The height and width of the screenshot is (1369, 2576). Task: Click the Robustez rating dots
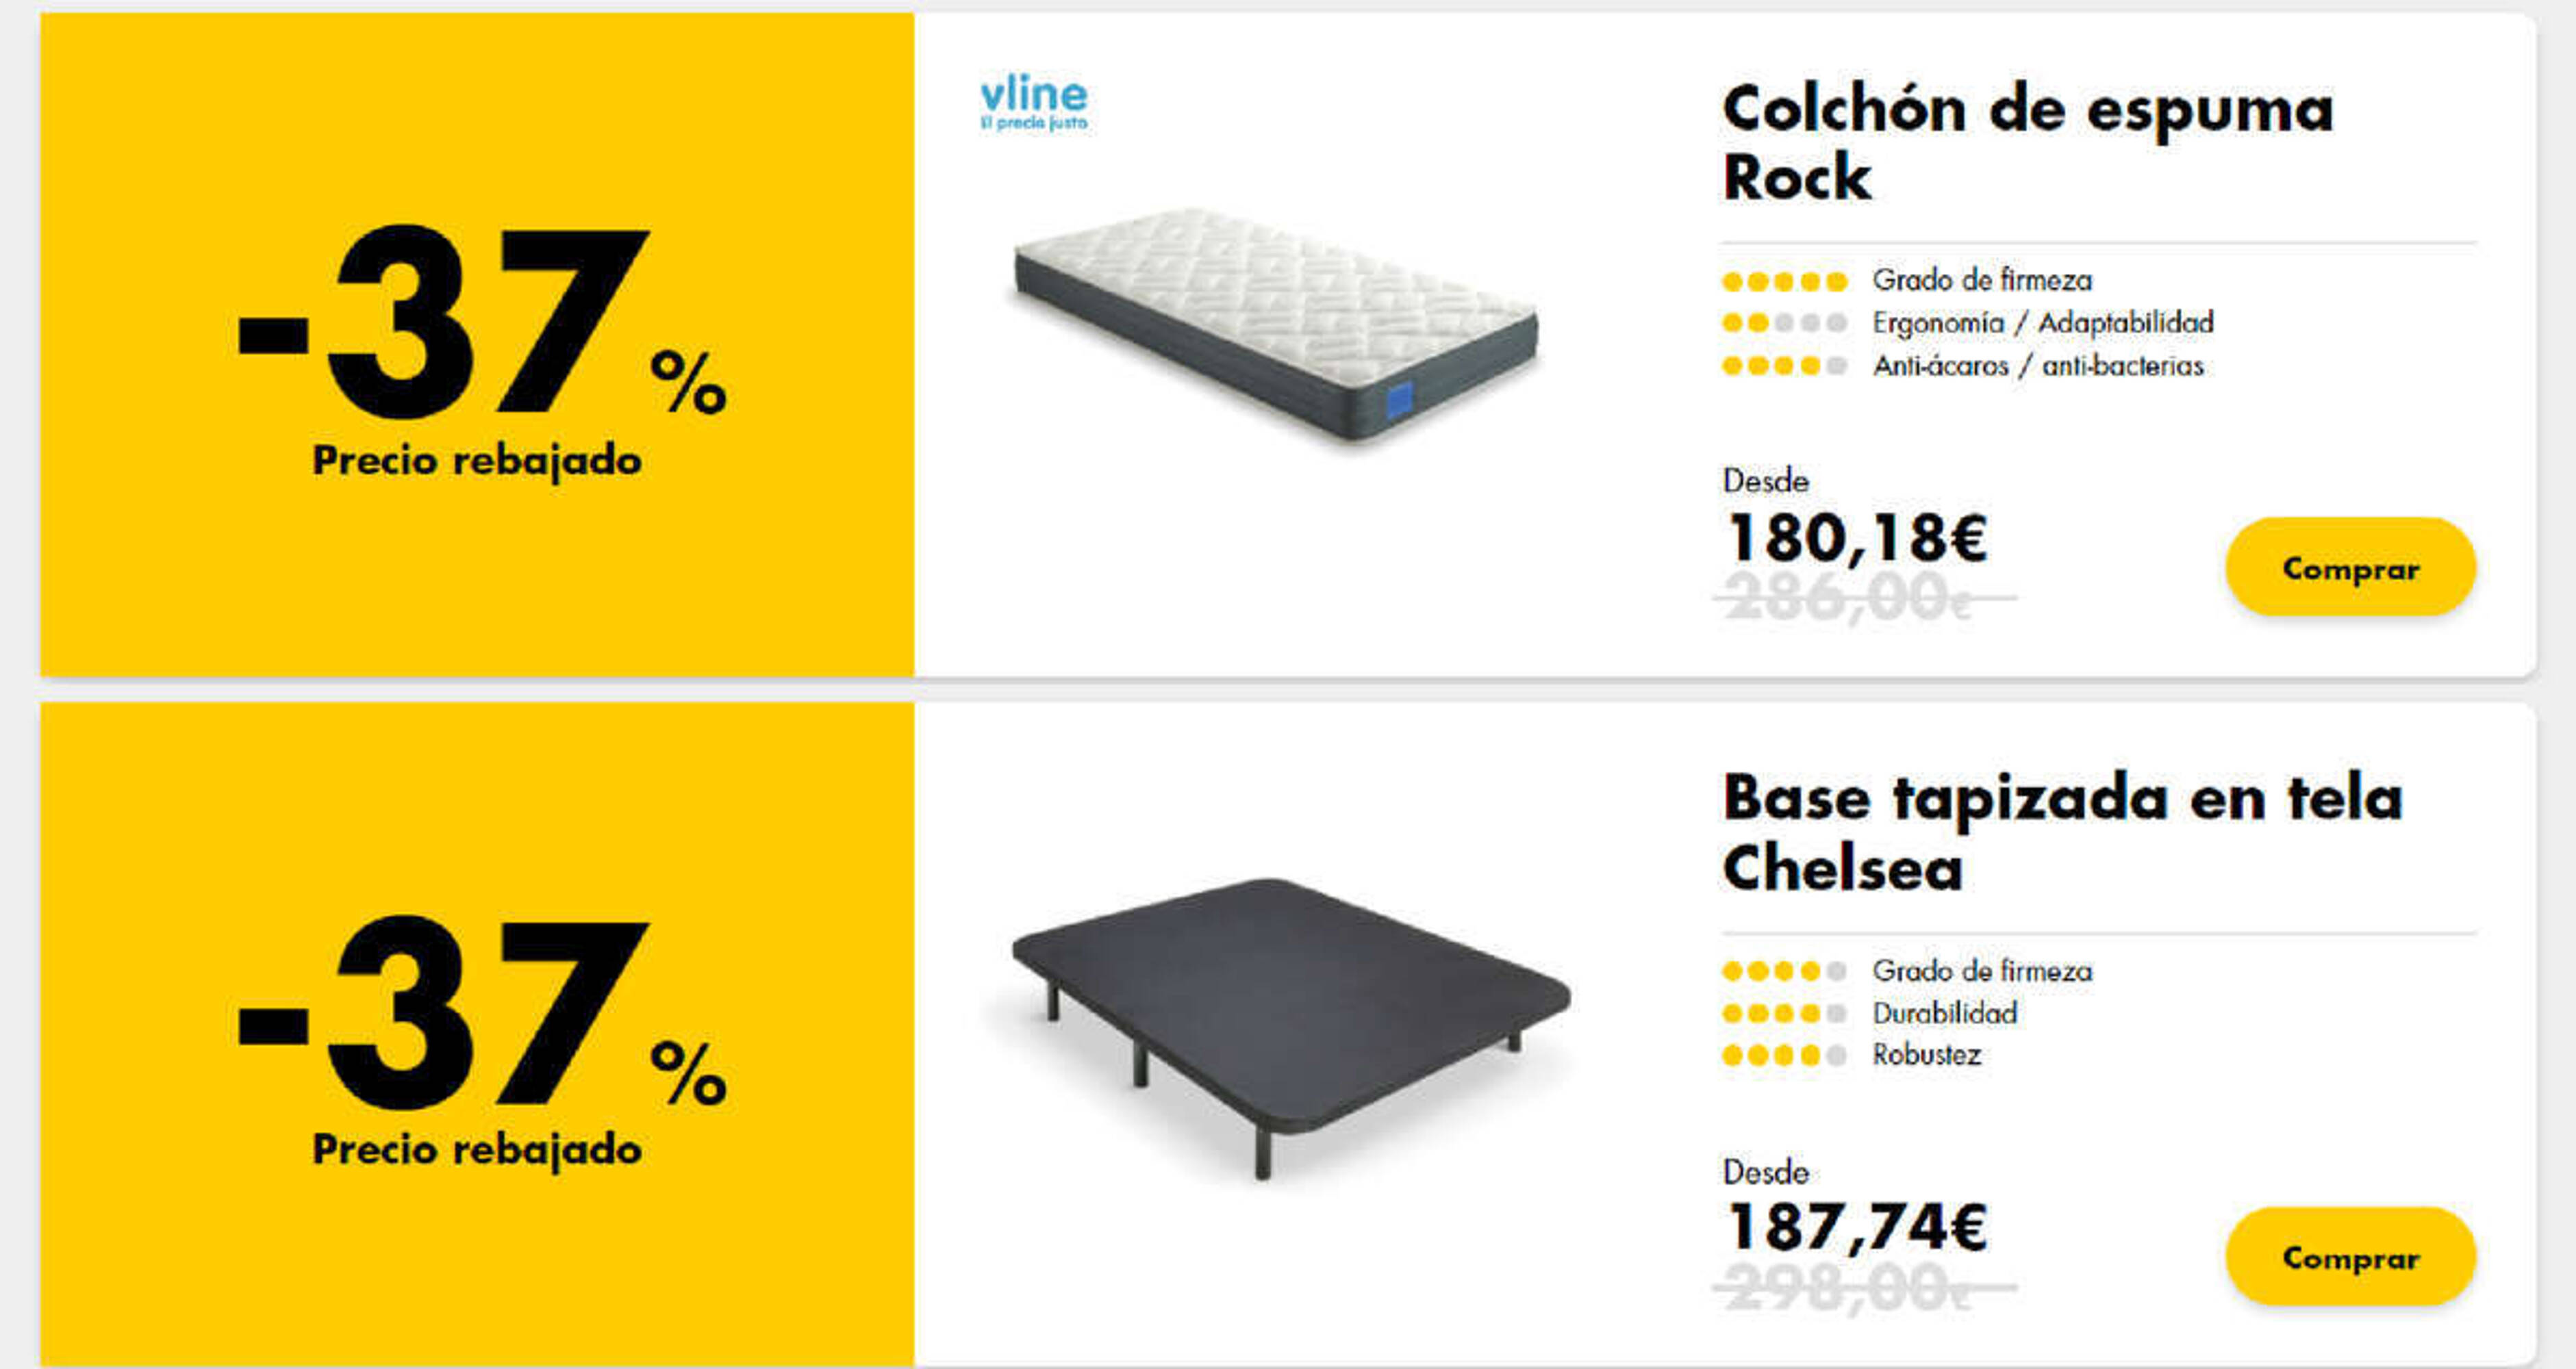point(1784,1055)
